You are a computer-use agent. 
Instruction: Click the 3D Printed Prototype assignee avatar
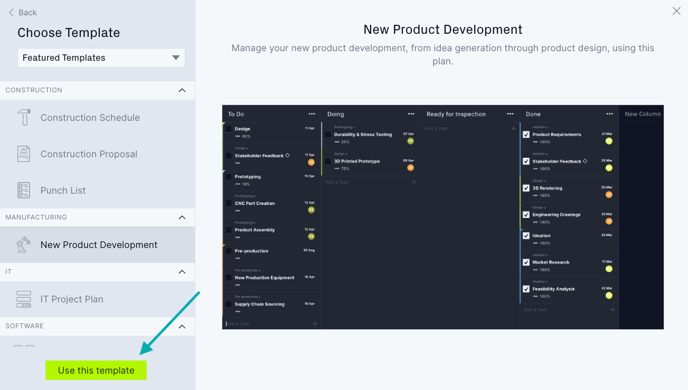tap(410, 168)
